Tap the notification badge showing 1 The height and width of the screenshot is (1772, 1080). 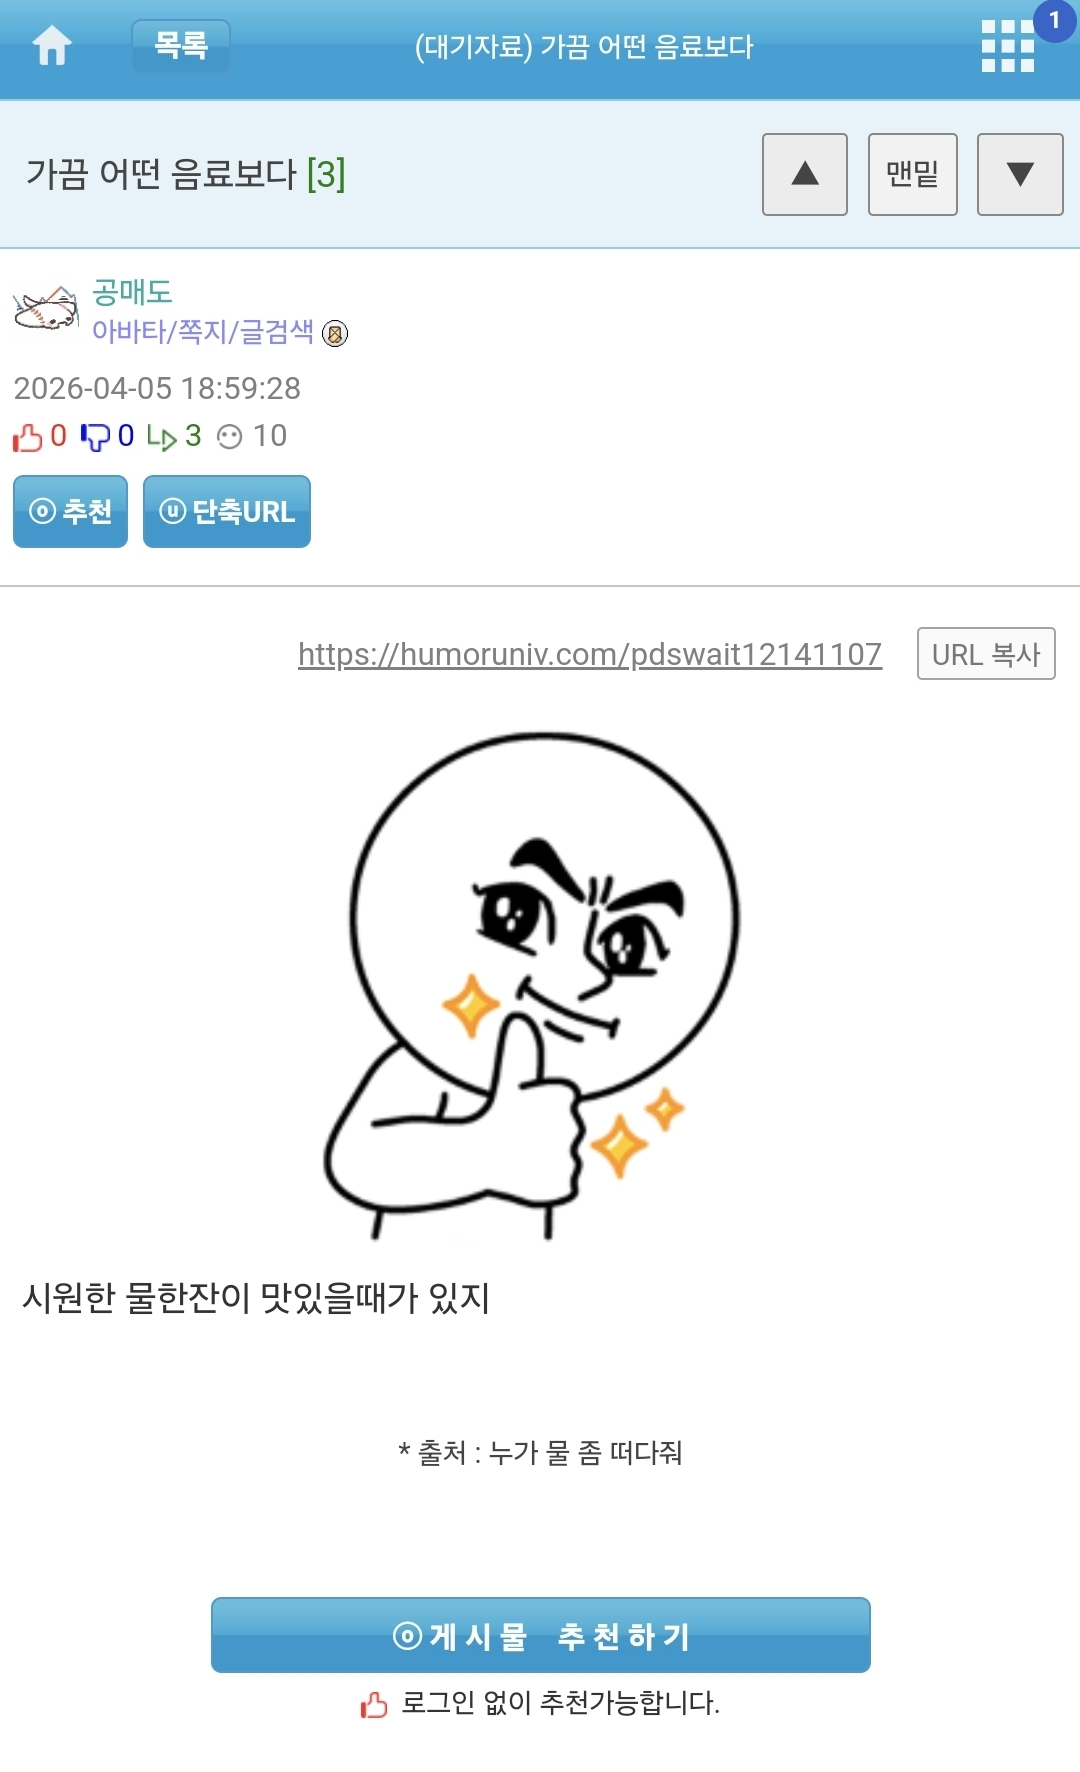click(1054, 21)
